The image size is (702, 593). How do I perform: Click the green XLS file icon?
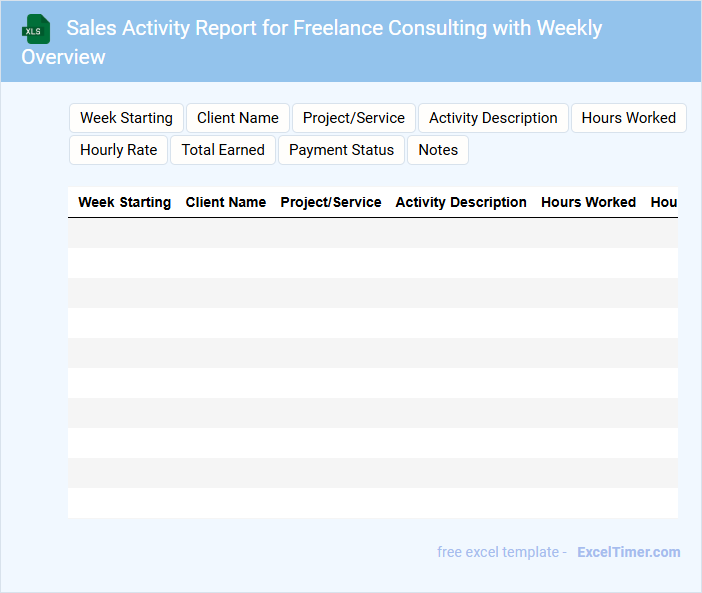[x=36, y=29]
